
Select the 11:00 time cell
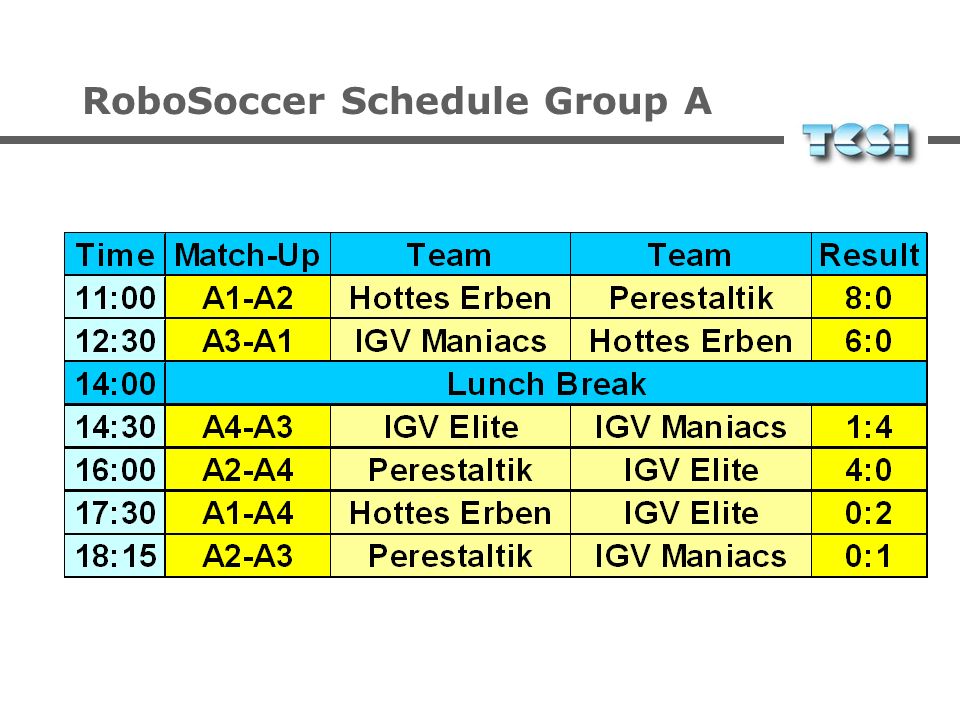pyautogui.click(x=115, y=297)
